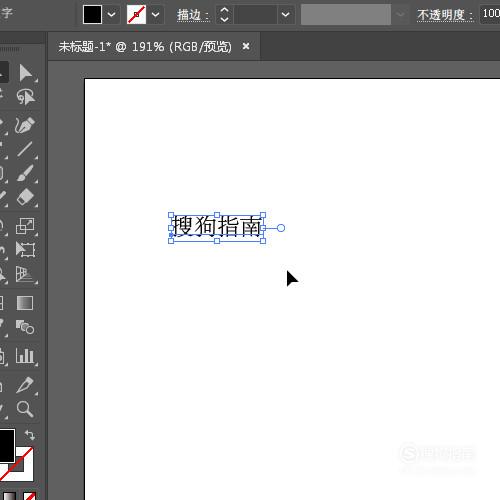Click the opacity value field

point(490,14)
